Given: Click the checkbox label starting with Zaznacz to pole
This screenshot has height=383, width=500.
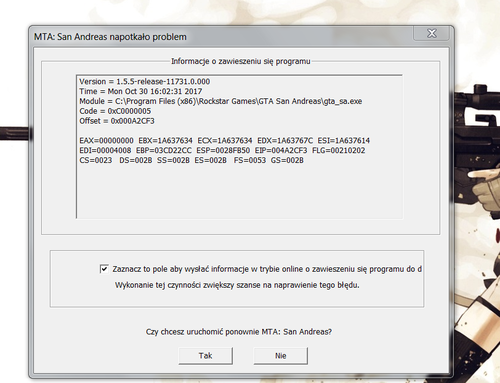Looking at the screenshot, I should pos(267,269).
